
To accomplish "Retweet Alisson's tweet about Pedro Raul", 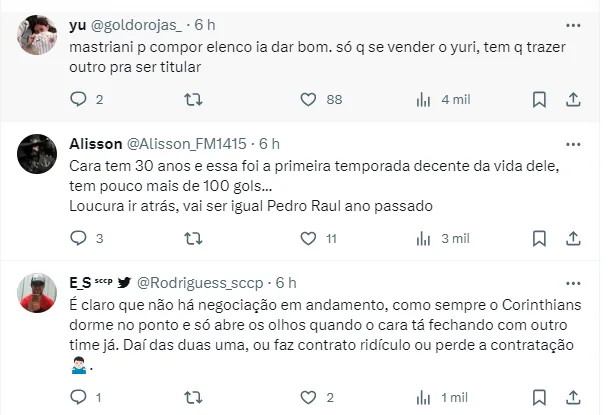I will (x=194, y=238).
